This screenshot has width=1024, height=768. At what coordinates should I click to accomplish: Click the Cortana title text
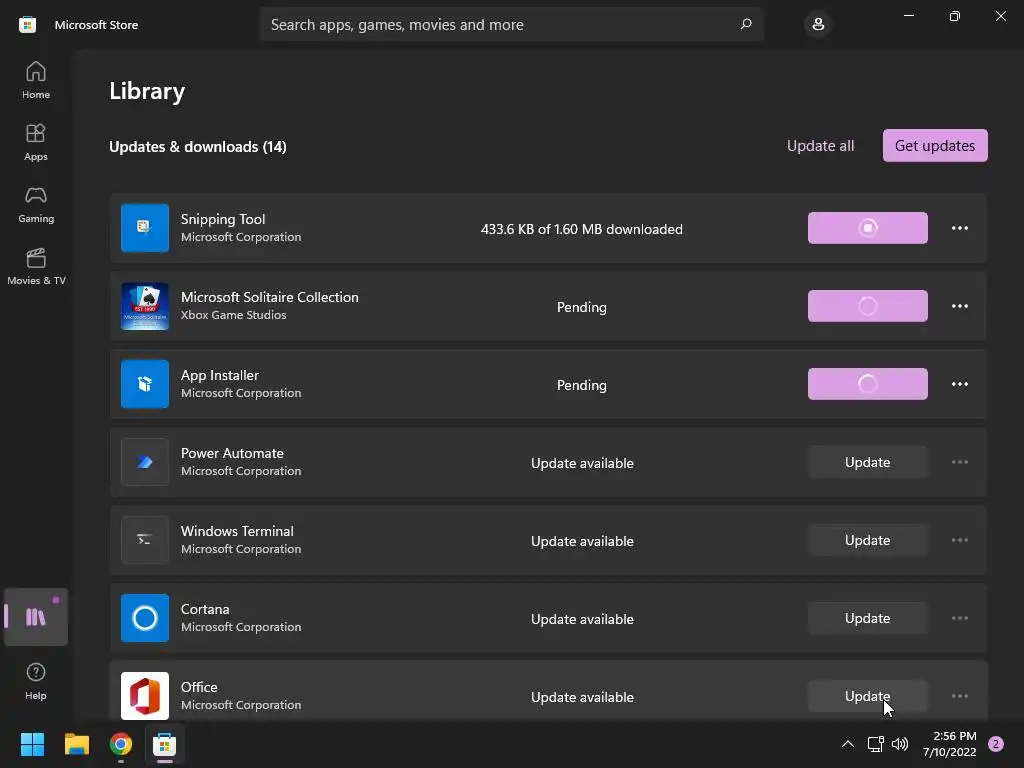205,609
